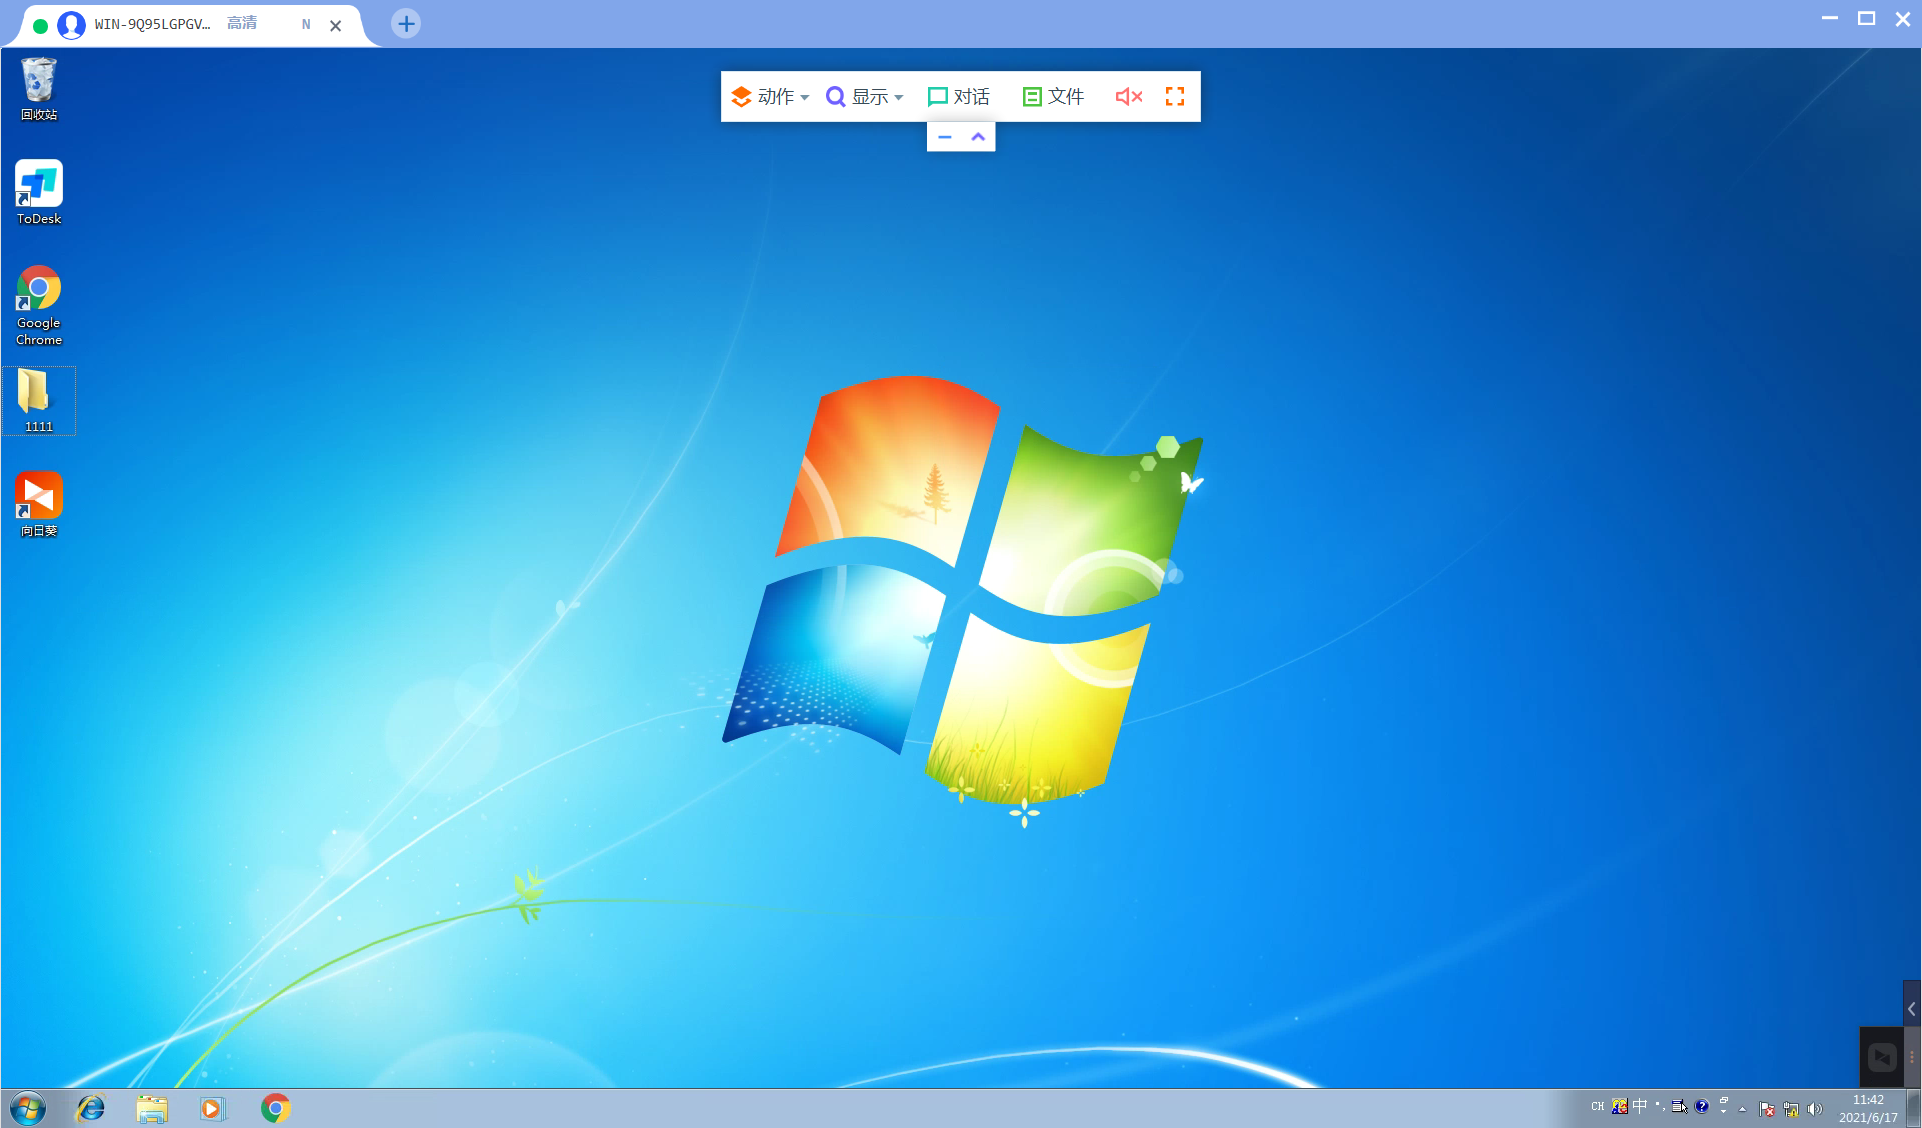
Task: Click the 高清 quality label in tab
Action: tap(242, 23)
